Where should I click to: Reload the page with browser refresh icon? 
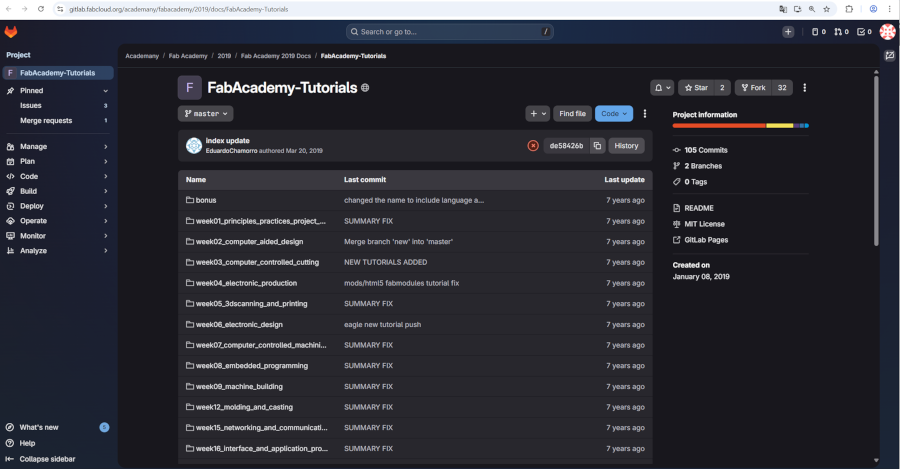tap(41, 9)
